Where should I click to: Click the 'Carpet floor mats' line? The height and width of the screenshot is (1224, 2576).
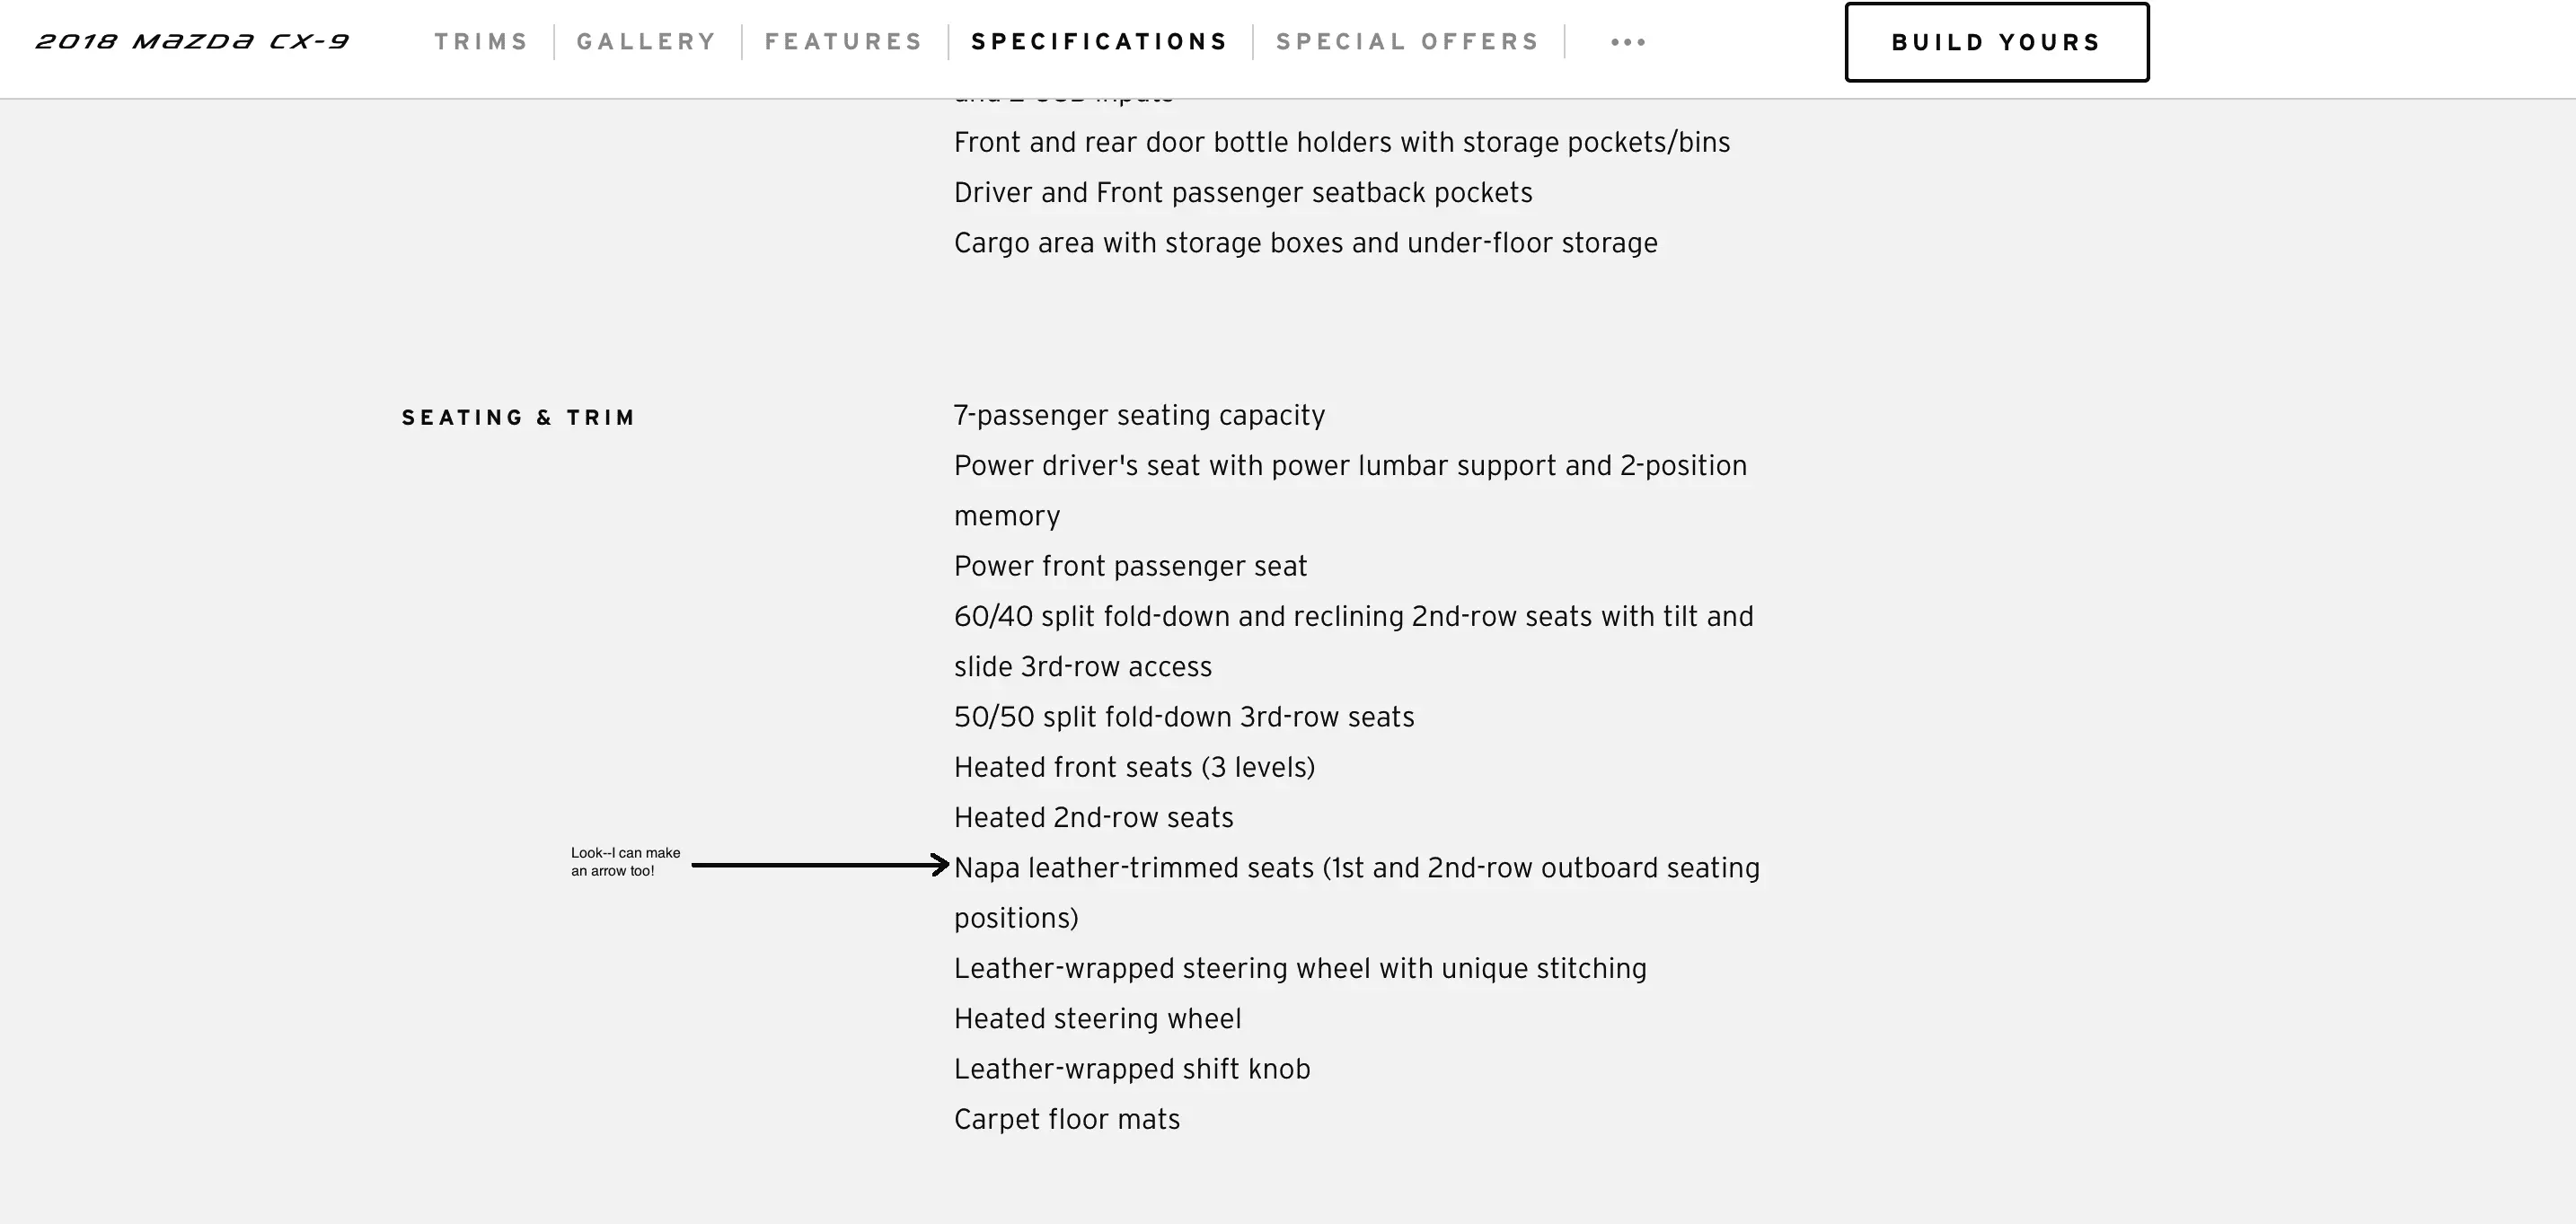(1066, 1120)
